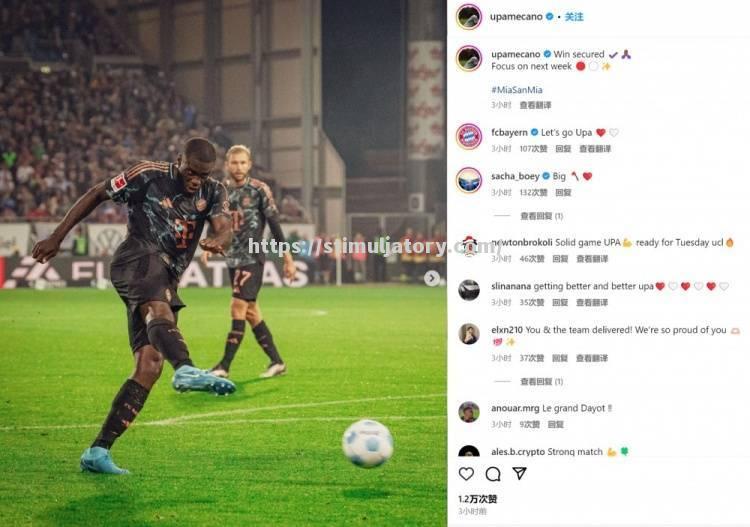This screenshot has height=527, width=750.
Task: Open slinanana profile picture
Action: click(469, 290)
